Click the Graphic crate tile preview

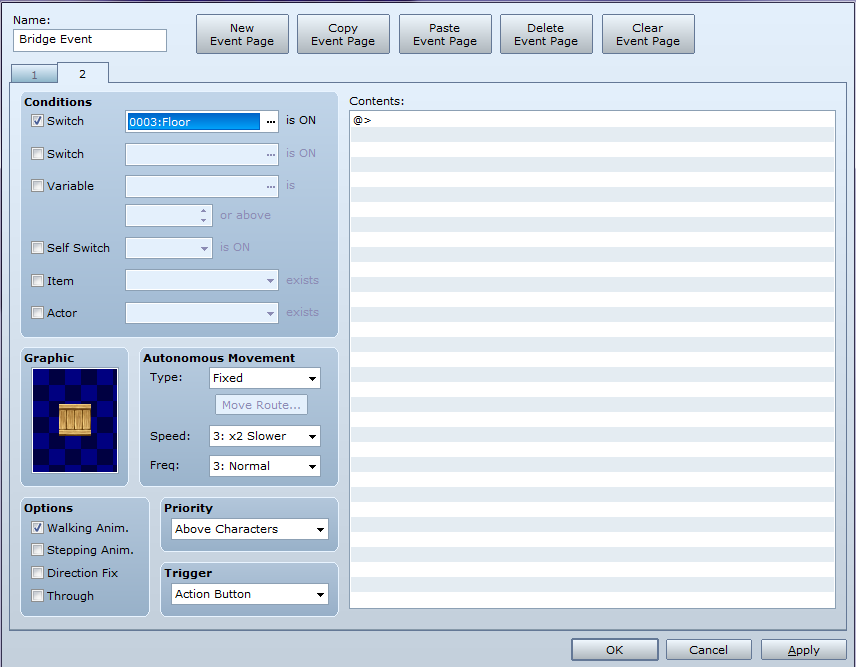click(x=75, y=420)
